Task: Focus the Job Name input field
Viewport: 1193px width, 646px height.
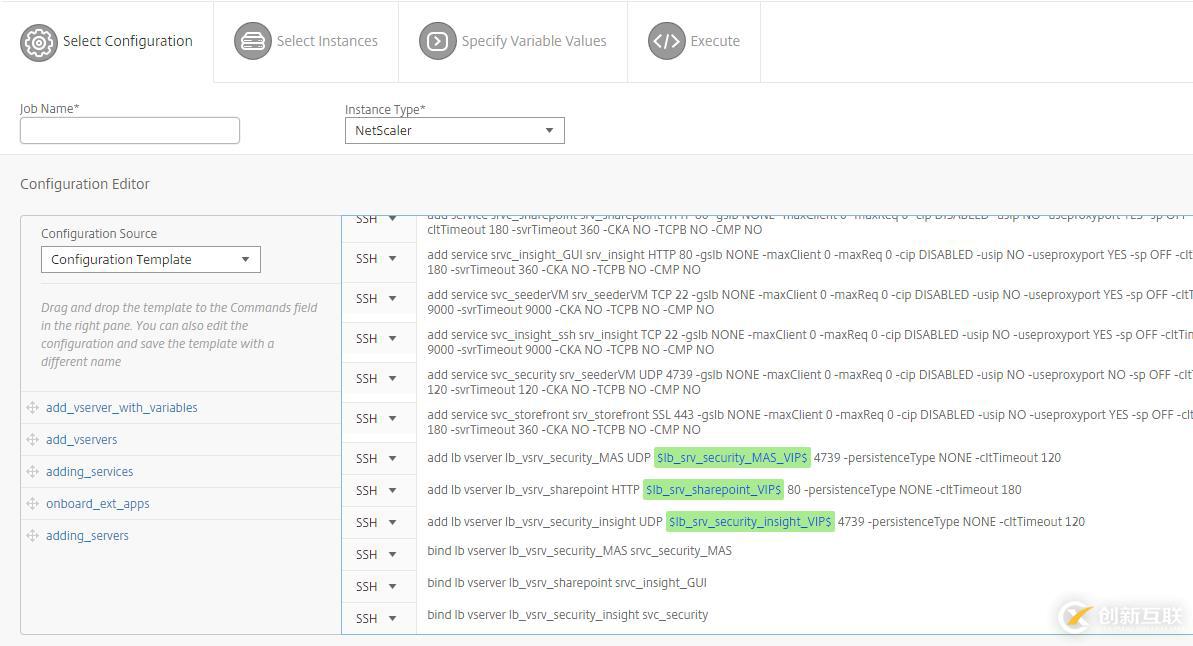Action: pyautogui.click(x=130, y=130)
